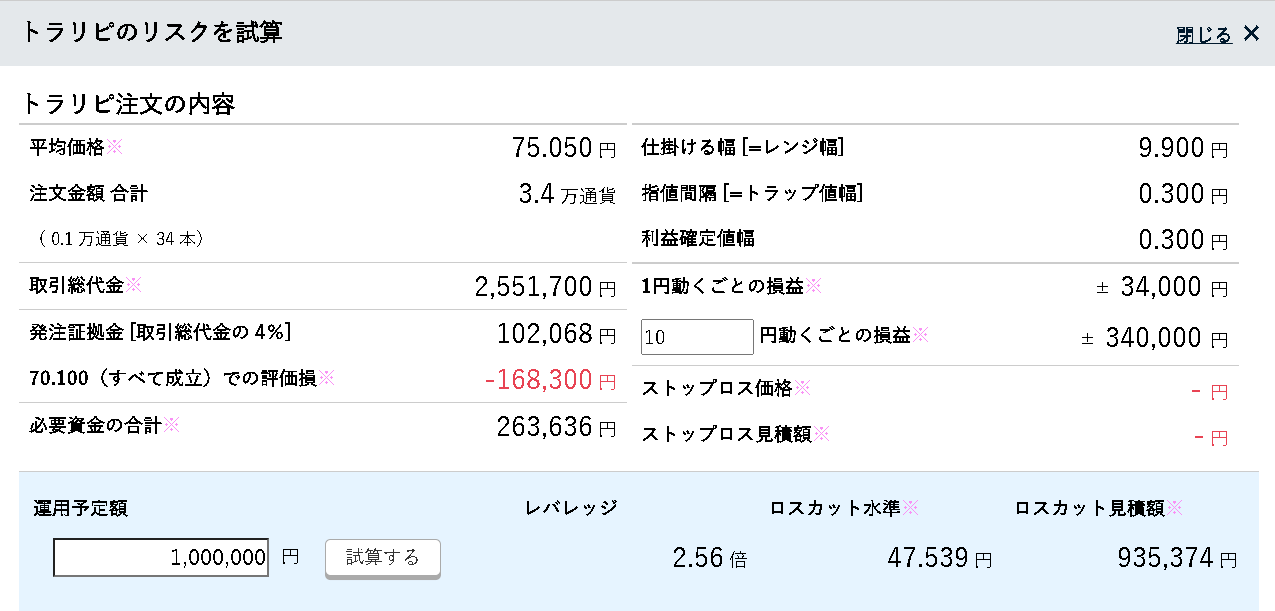Screen dimensions: 1275x611
Task: Click the red -168,300 評価損 value
Action: pyautogui.click(x=538, y=380)
